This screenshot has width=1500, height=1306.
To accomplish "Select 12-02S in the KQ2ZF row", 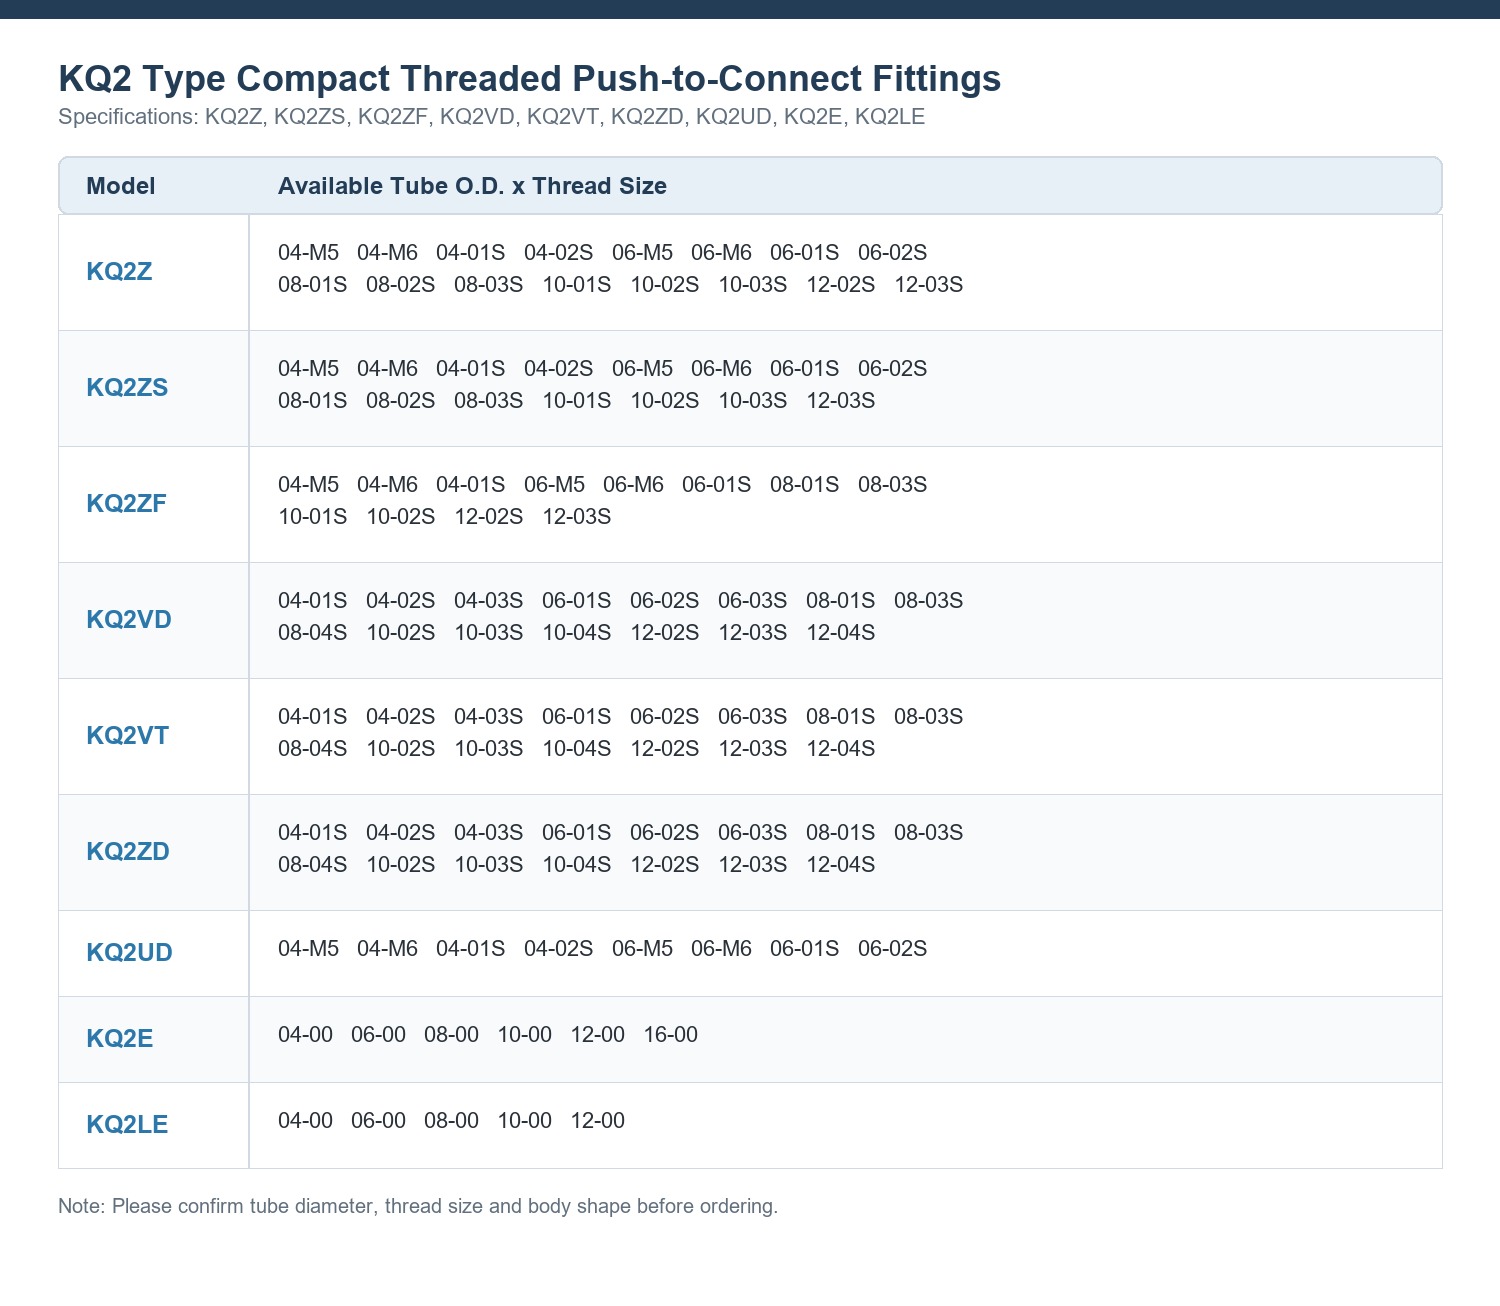I will click(489, 517).
